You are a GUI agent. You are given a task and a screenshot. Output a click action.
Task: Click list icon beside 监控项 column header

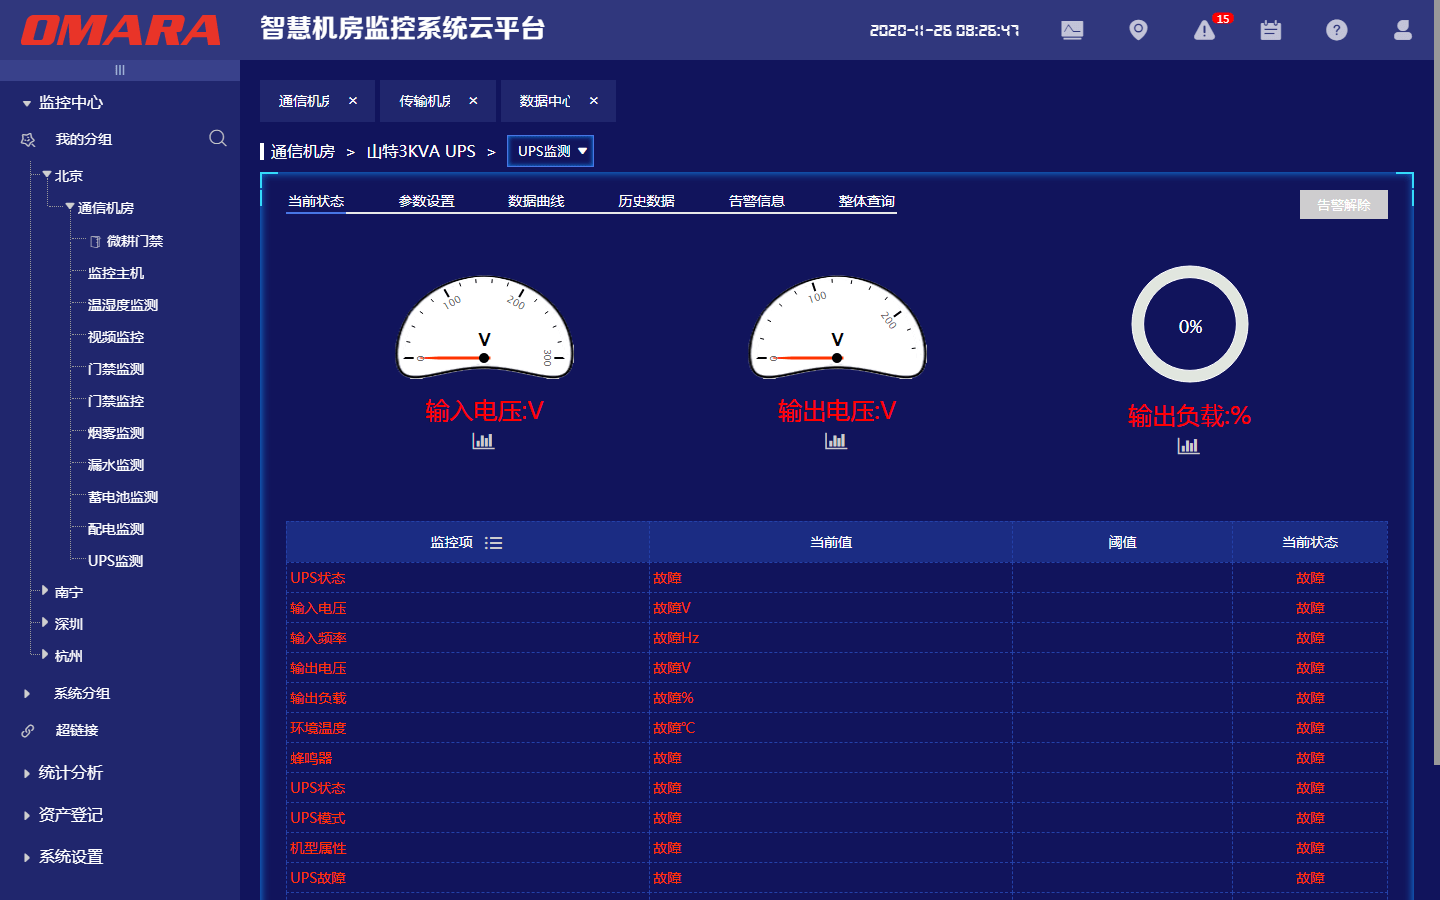coord(493,543)
